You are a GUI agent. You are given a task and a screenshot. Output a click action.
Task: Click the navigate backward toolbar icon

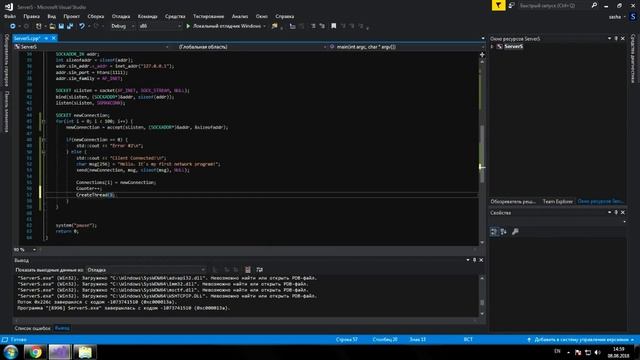pyautogui.click(x=13, y=26)
